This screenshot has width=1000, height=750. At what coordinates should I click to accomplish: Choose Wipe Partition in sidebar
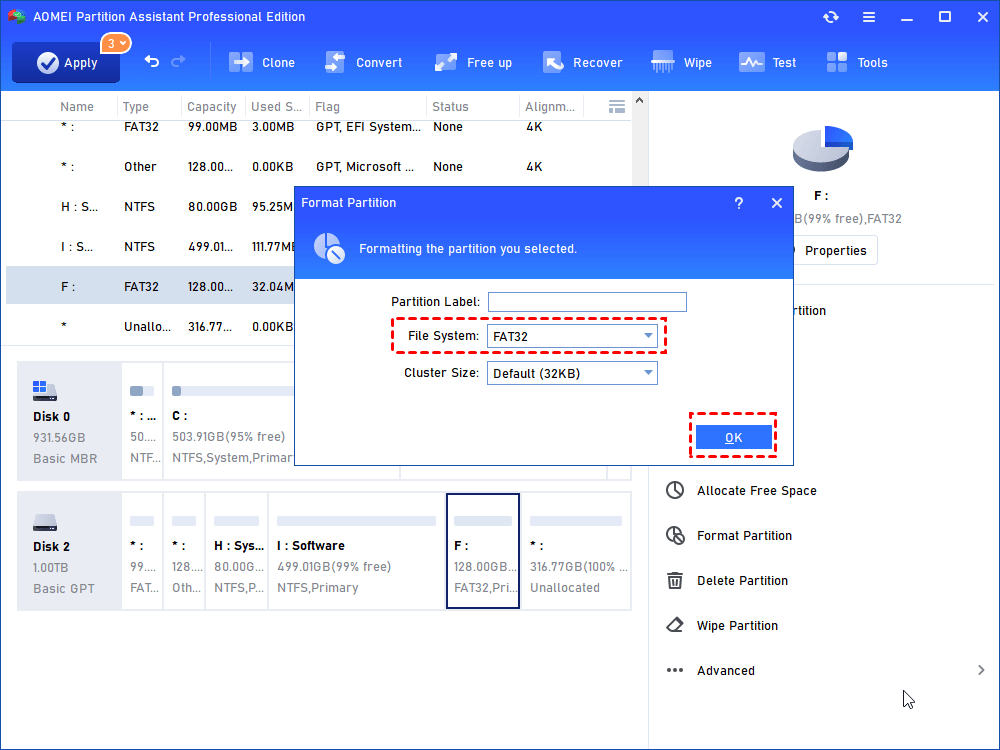[737, 626]
